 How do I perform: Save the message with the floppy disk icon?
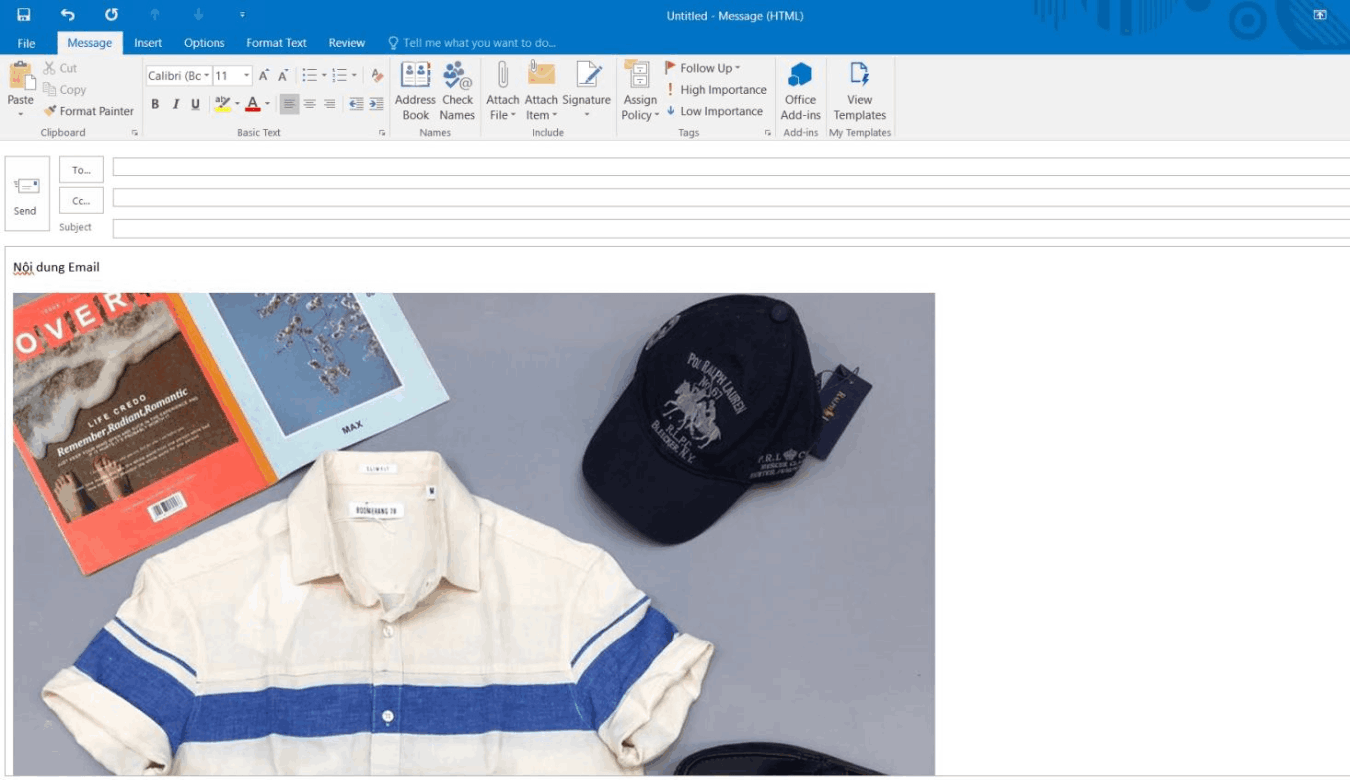pos(23,15)
